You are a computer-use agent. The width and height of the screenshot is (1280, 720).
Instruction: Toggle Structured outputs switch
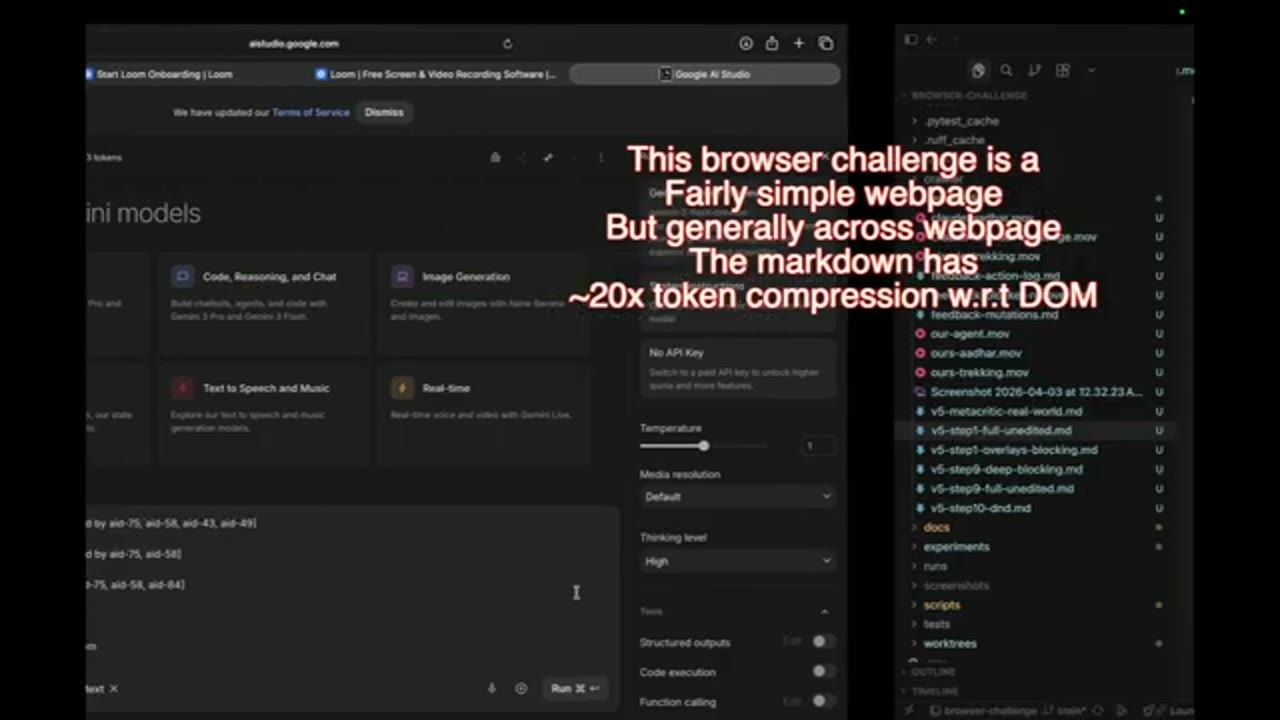822,641
